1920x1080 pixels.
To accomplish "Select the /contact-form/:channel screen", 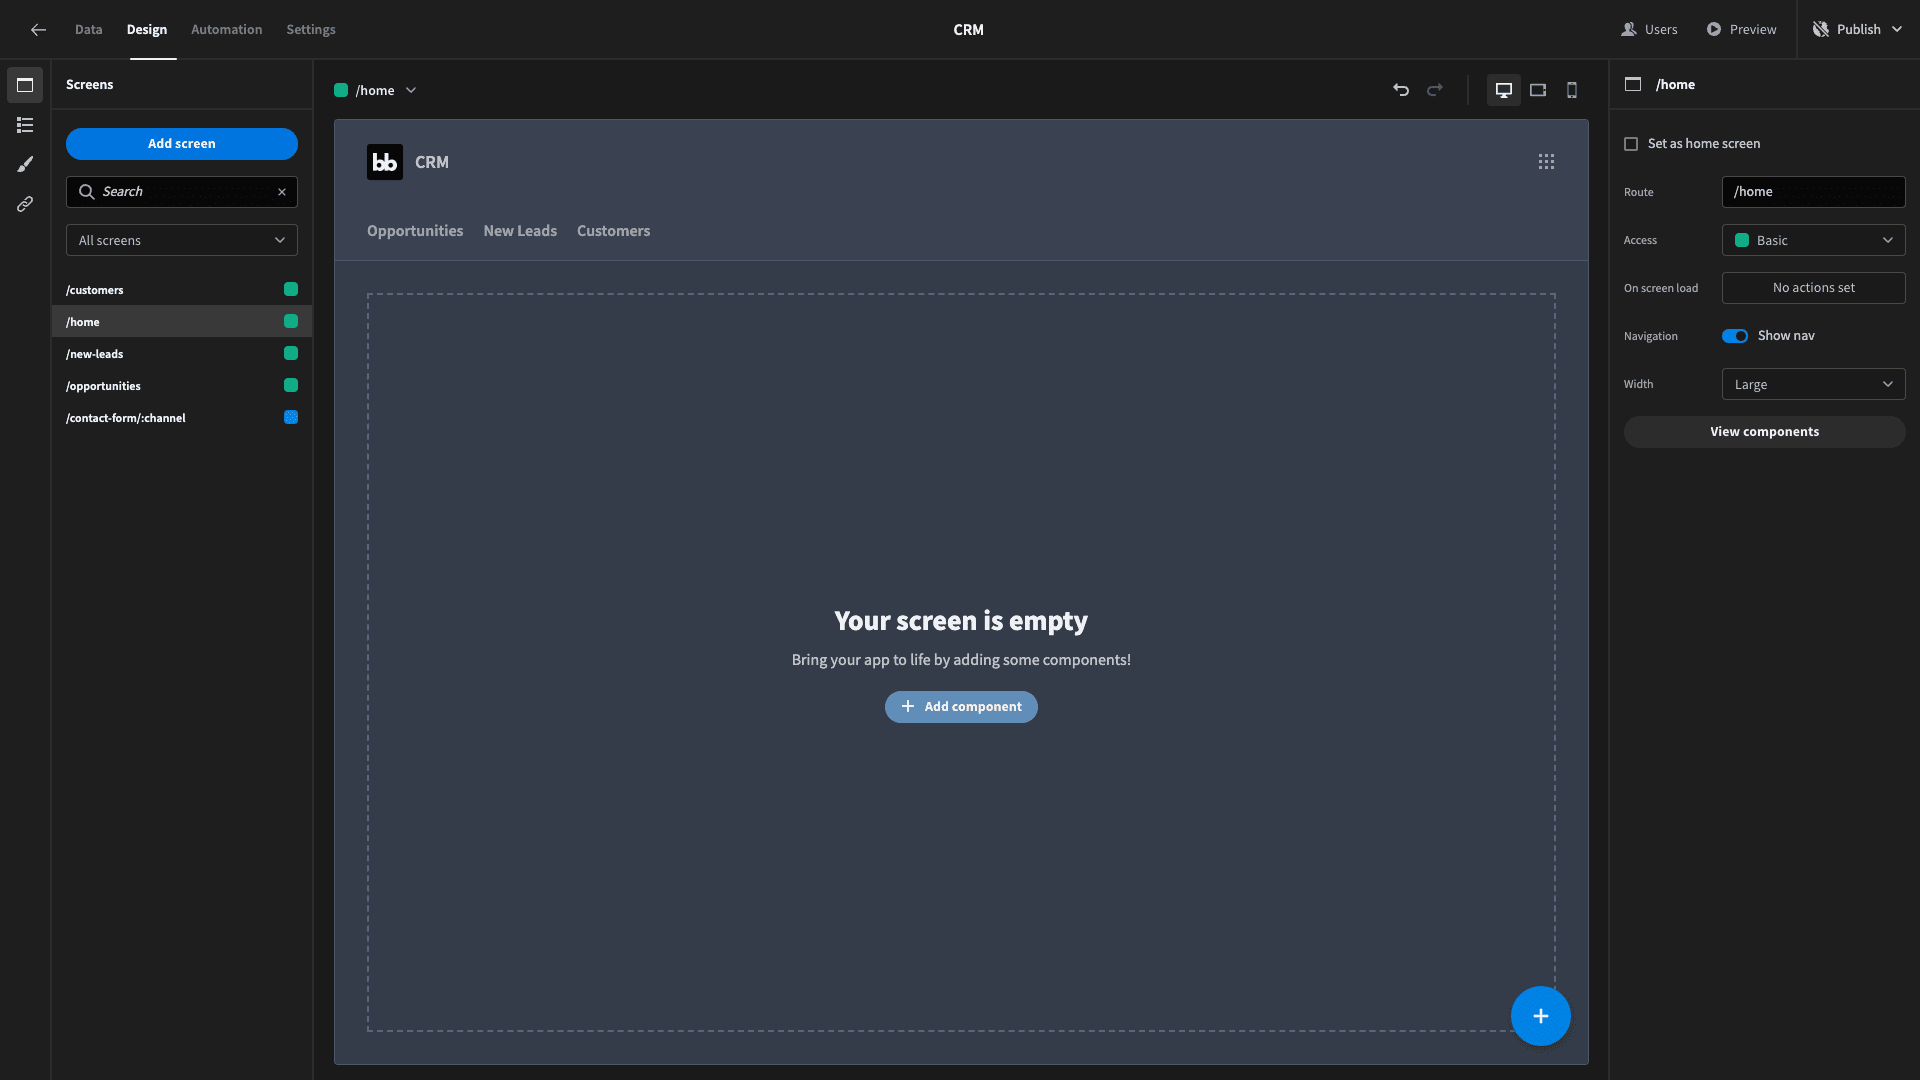I will [182, 418].
